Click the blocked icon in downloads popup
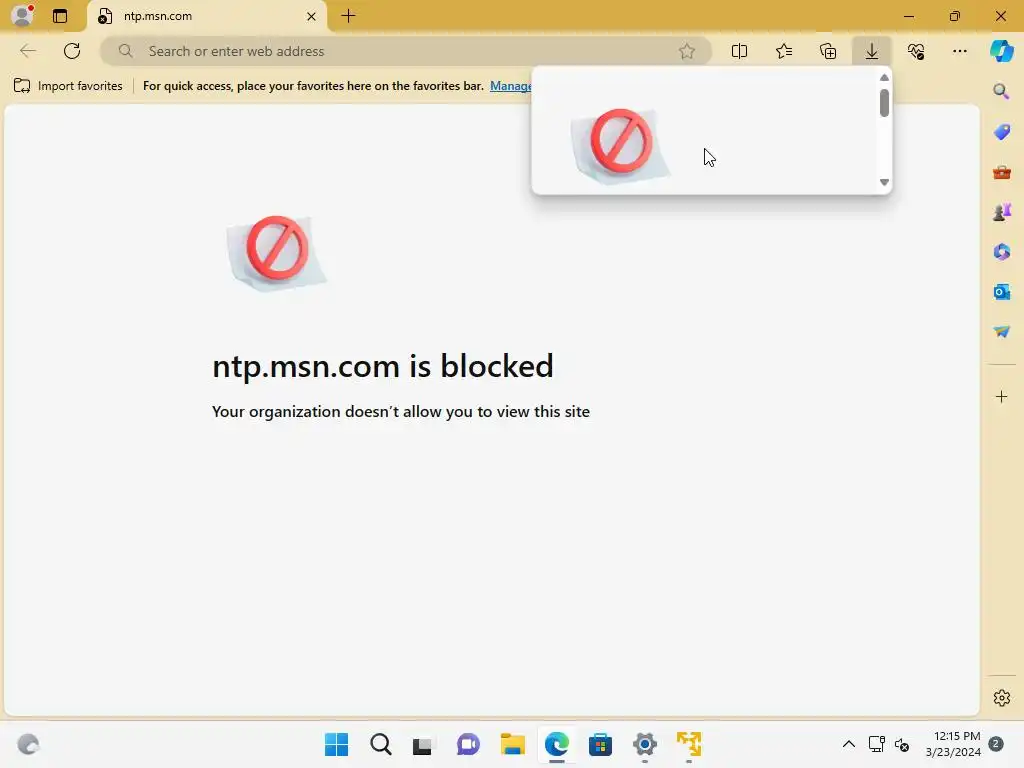This screenshot has width=1024, height=768. (x=620, y=146)
